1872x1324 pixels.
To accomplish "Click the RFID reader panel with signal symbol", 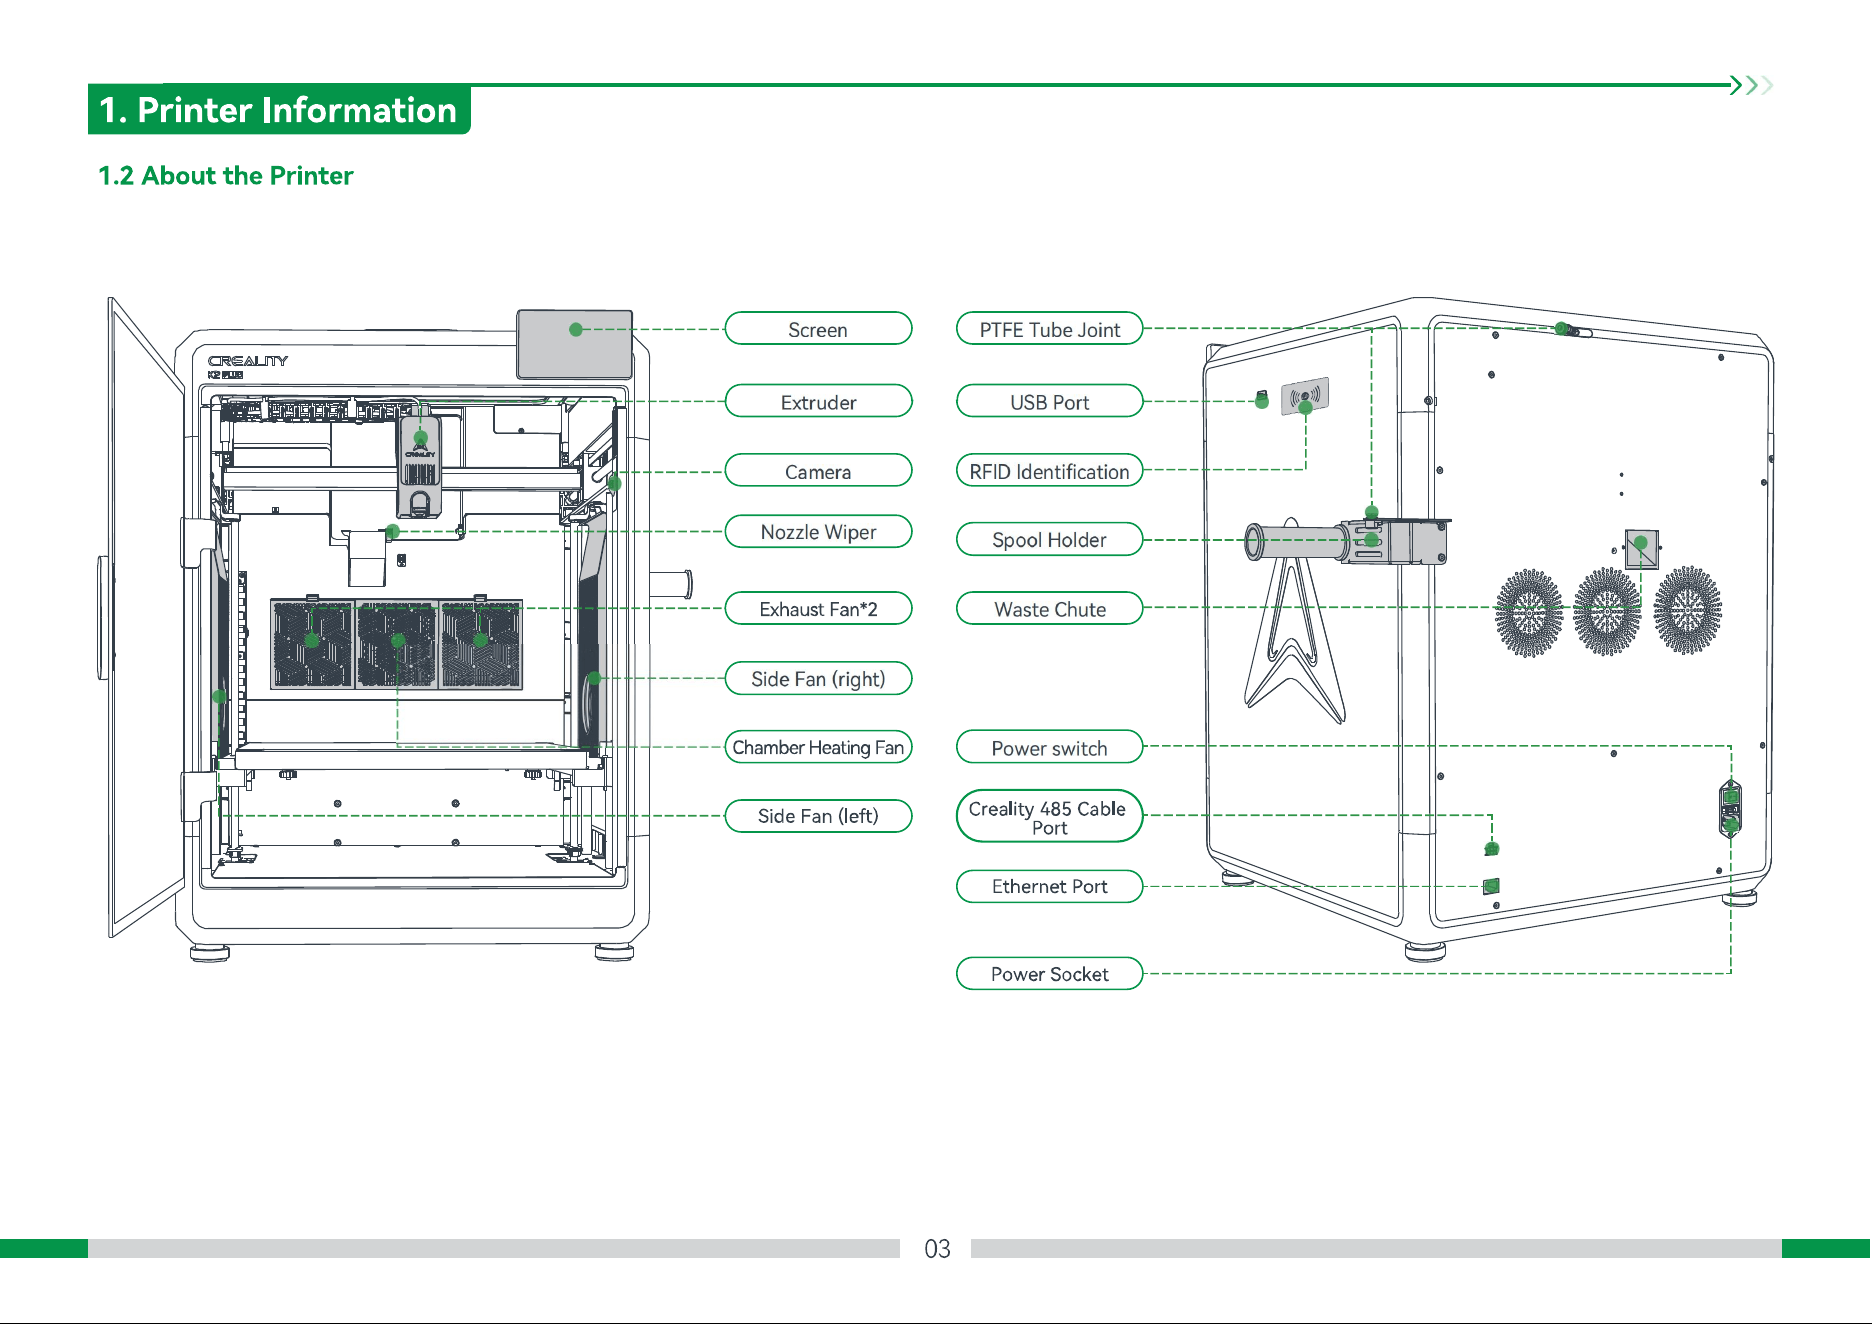I will click(1305, 396).
